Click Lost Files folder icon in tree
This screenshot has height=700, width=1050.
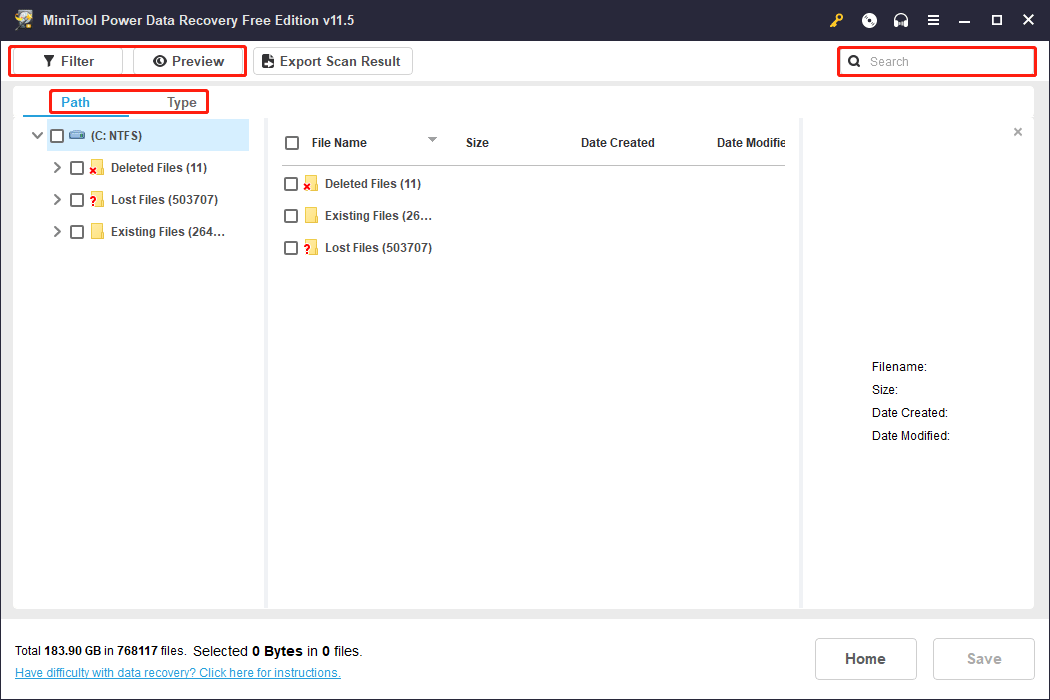(96, 200)
